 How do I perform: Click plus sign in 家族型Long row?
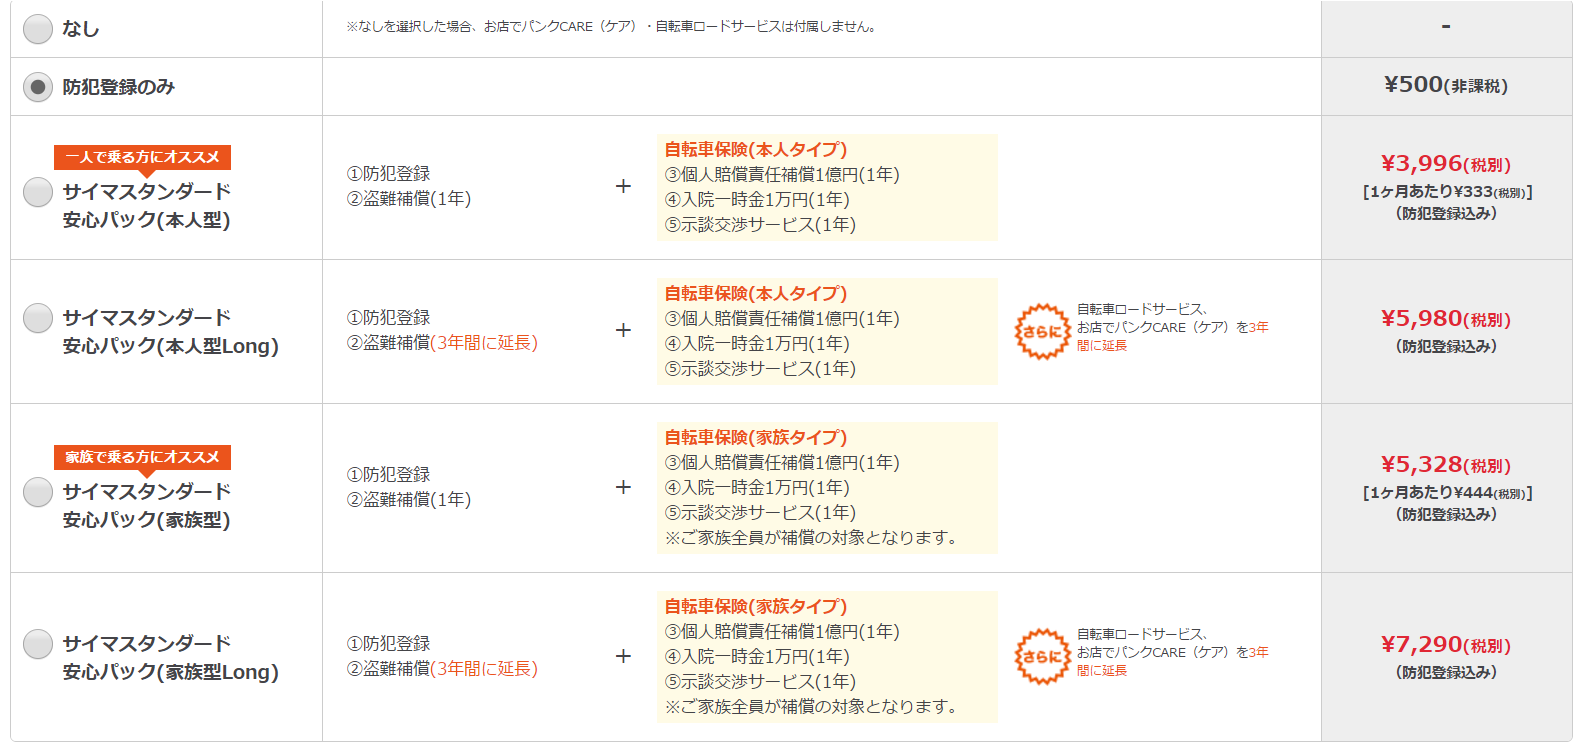pyautogui.click(x=623, y=656)
